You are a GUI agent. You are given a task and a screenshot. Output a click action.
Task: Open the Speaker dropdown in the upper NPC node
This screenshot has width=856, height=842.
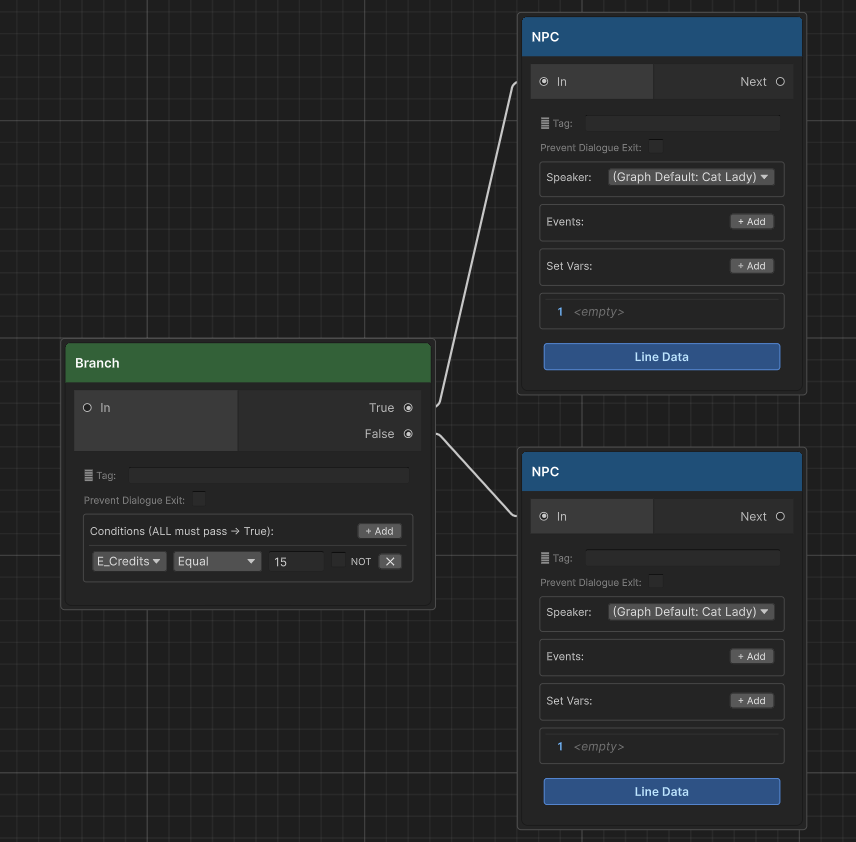[x=691, y=177]
